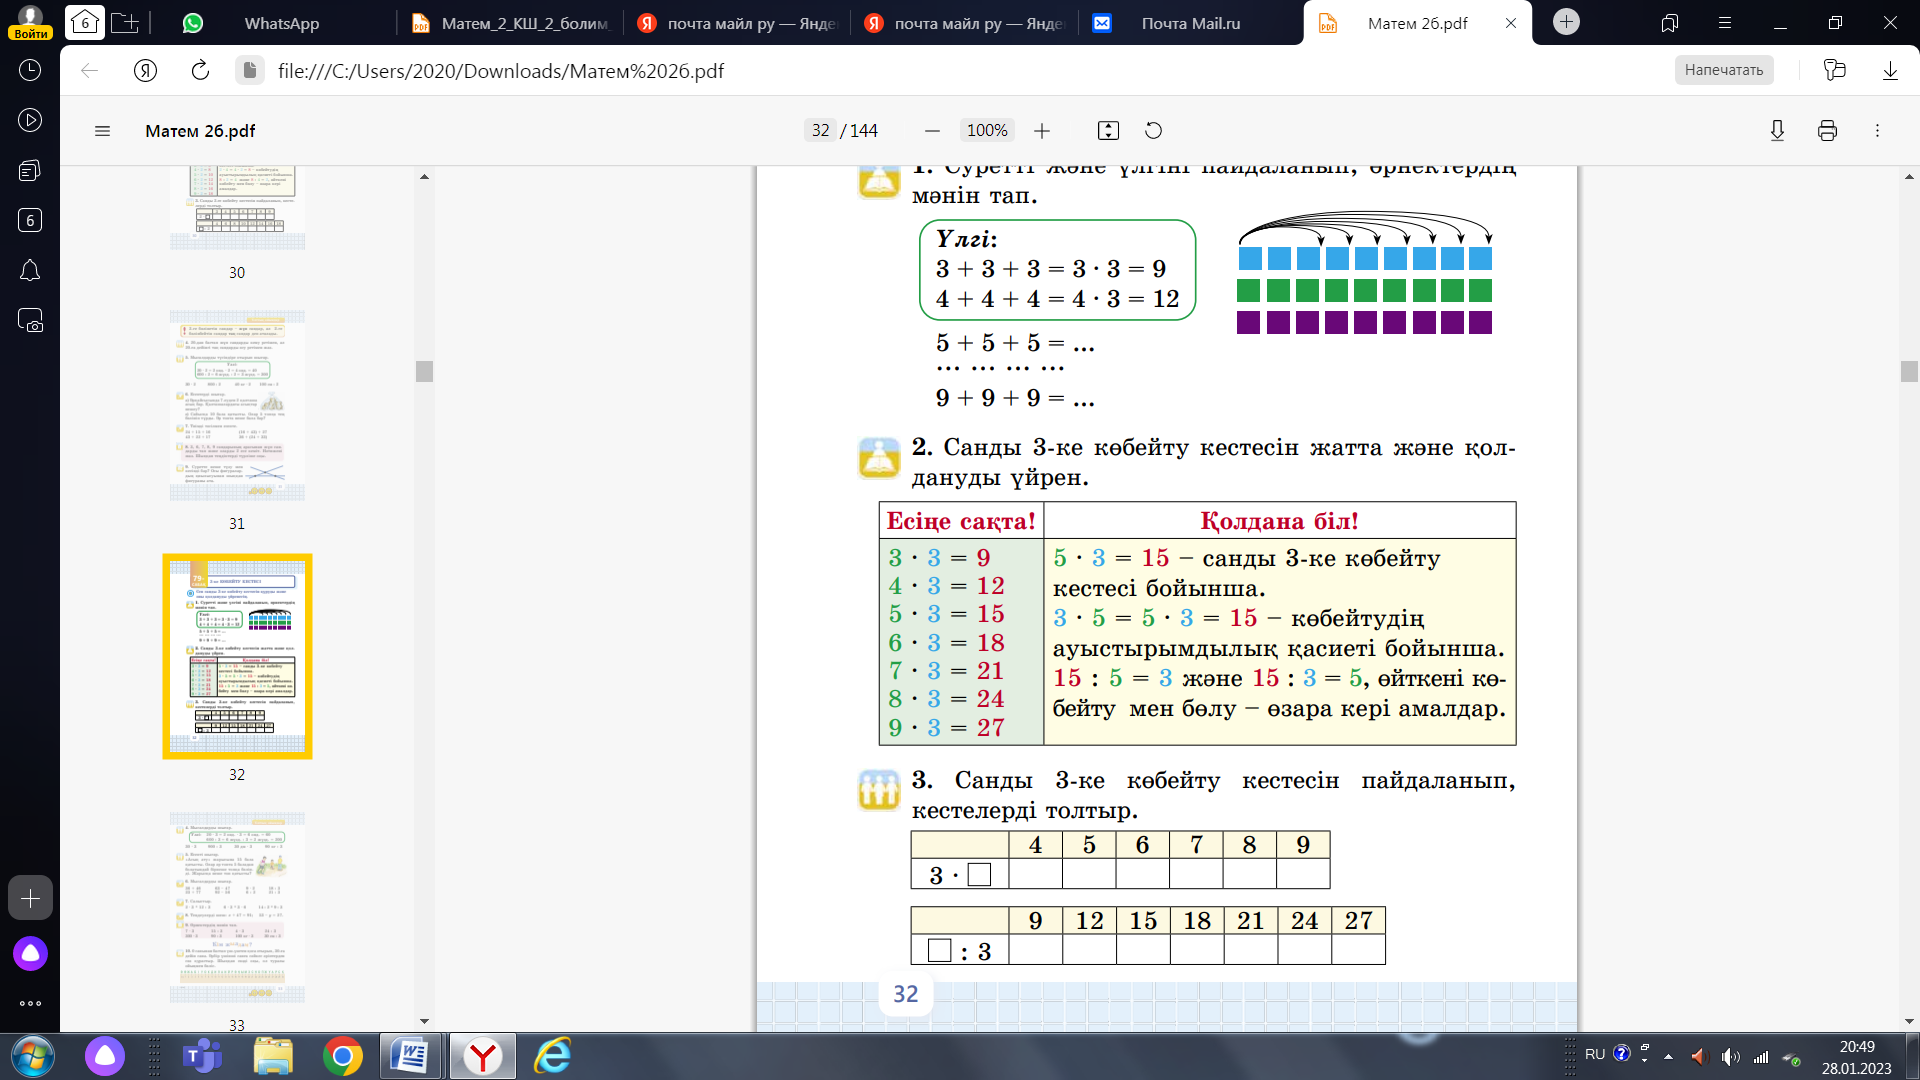1920x1080 pixels.
Task: Zoom out with the minus icon
Action: click(932, 131)
